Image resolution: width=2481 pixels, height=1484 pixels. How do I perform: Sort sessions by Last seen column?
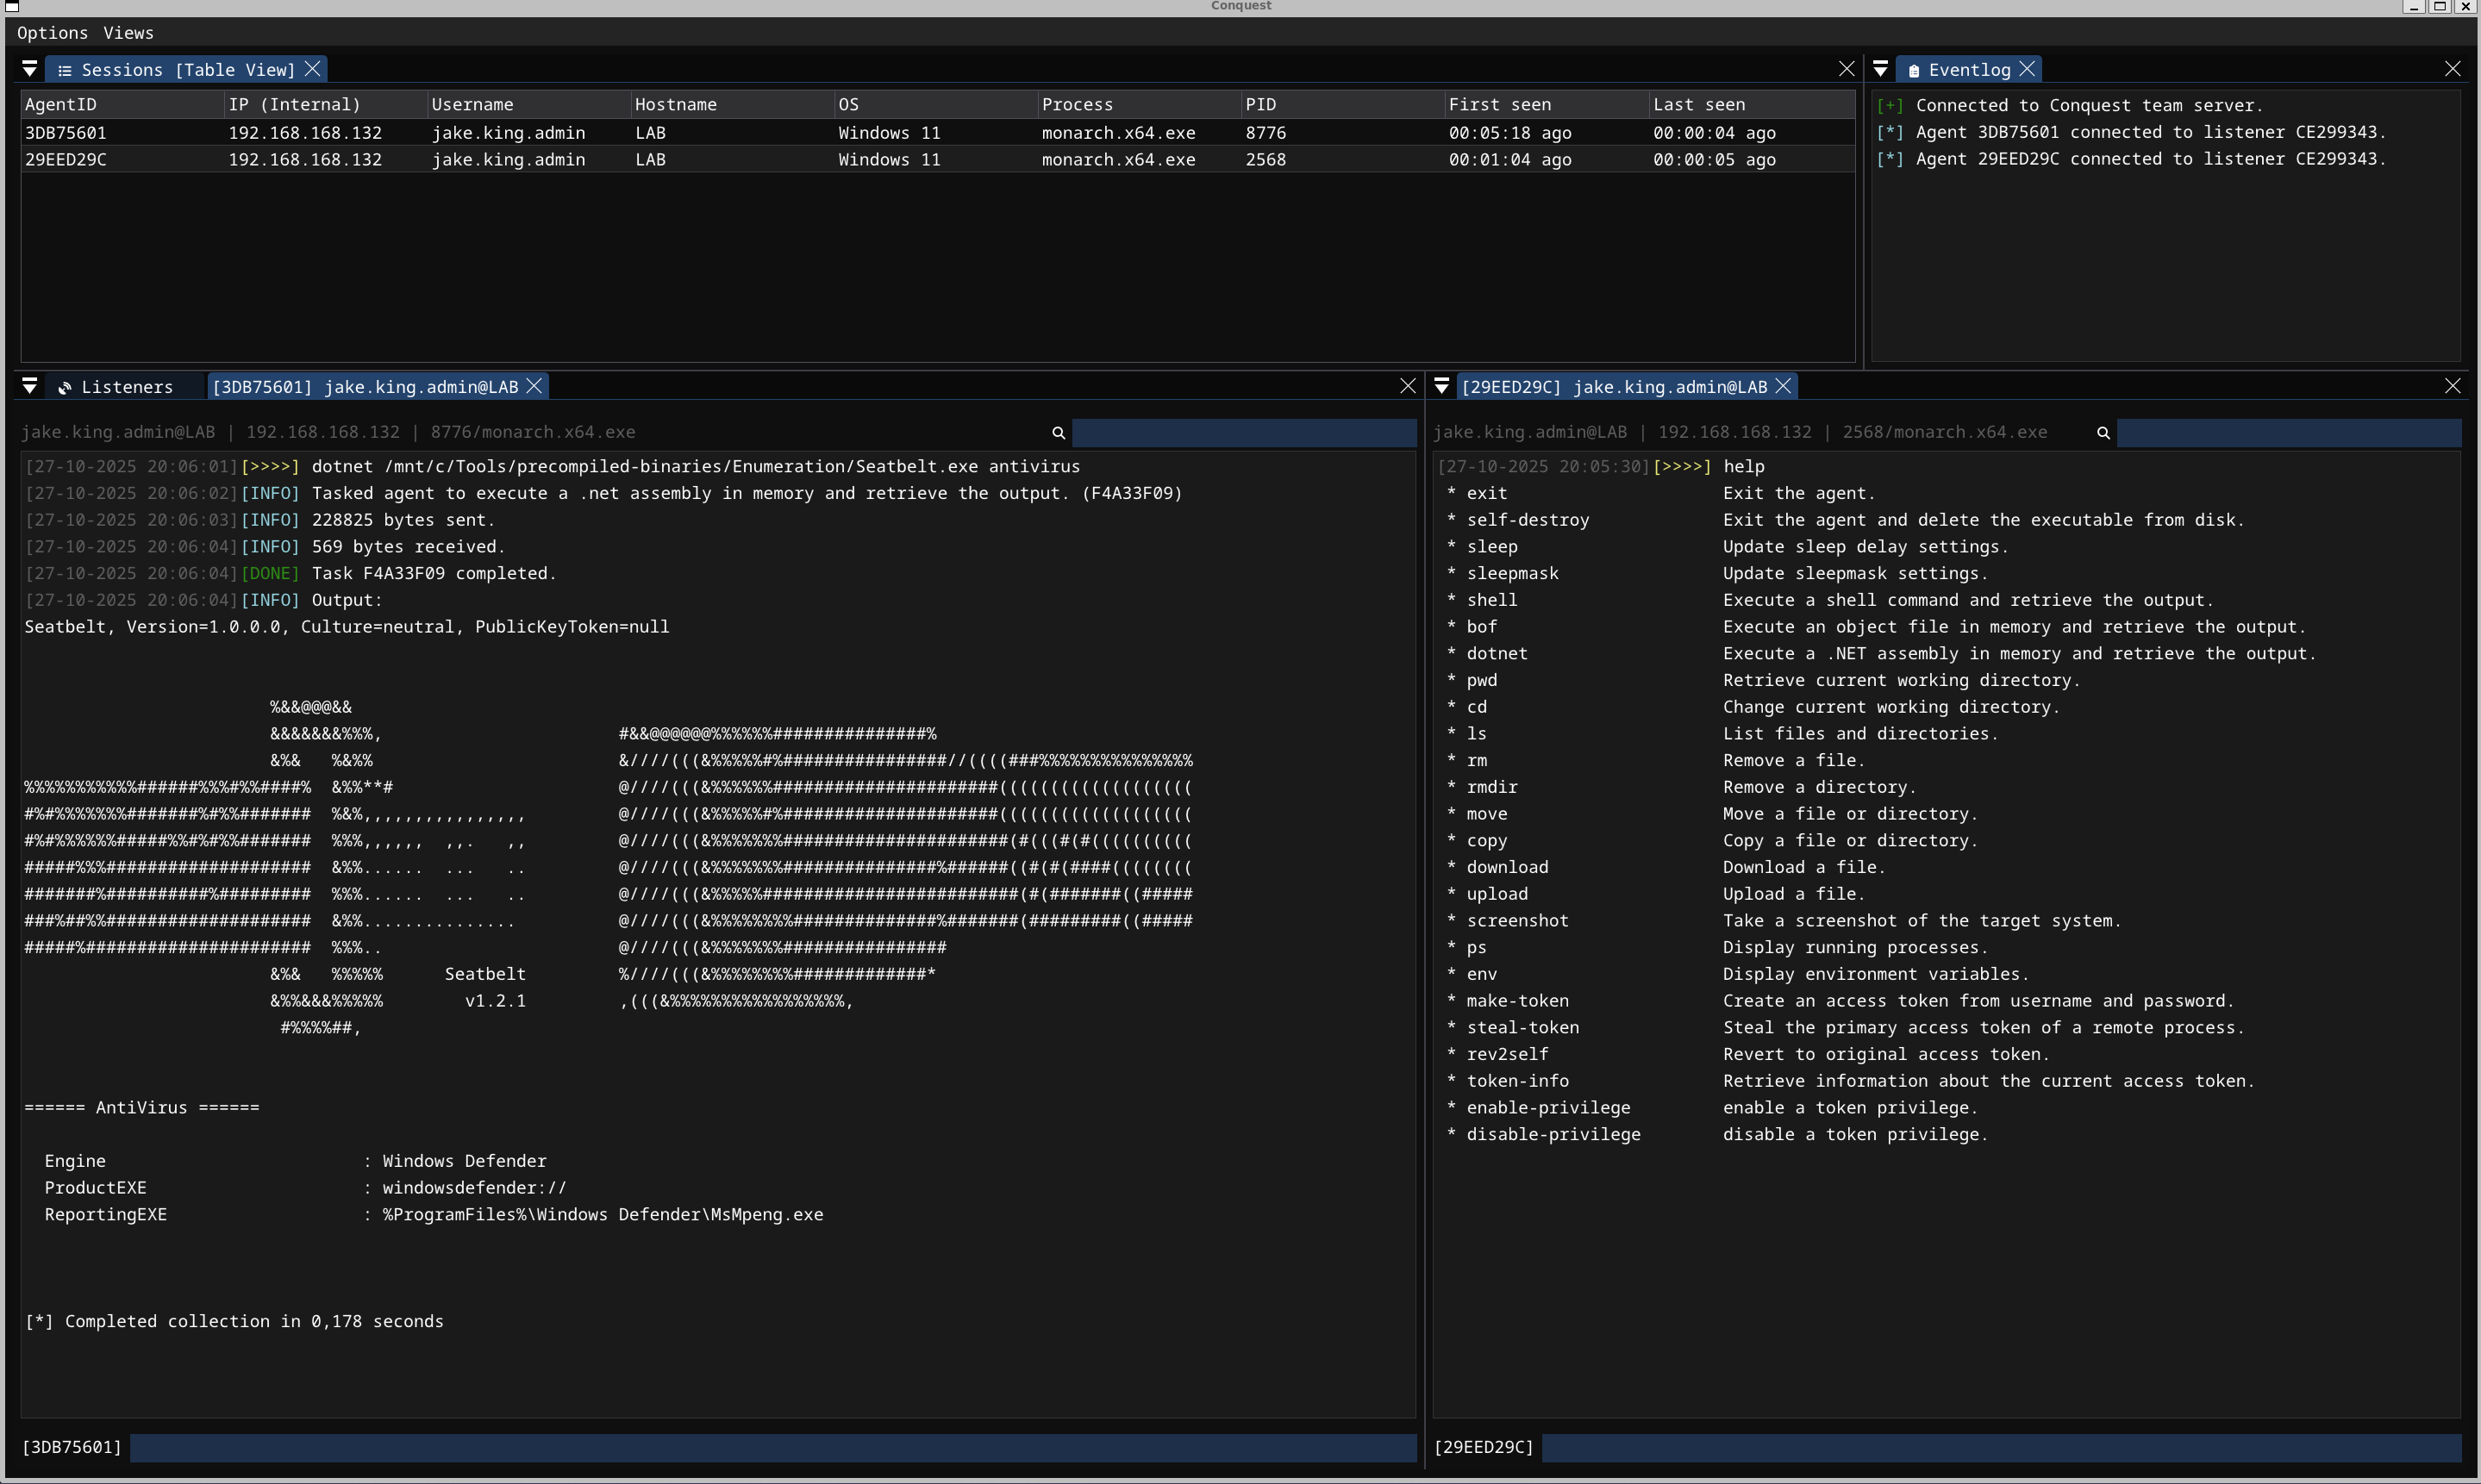(x=1698, y=105)
